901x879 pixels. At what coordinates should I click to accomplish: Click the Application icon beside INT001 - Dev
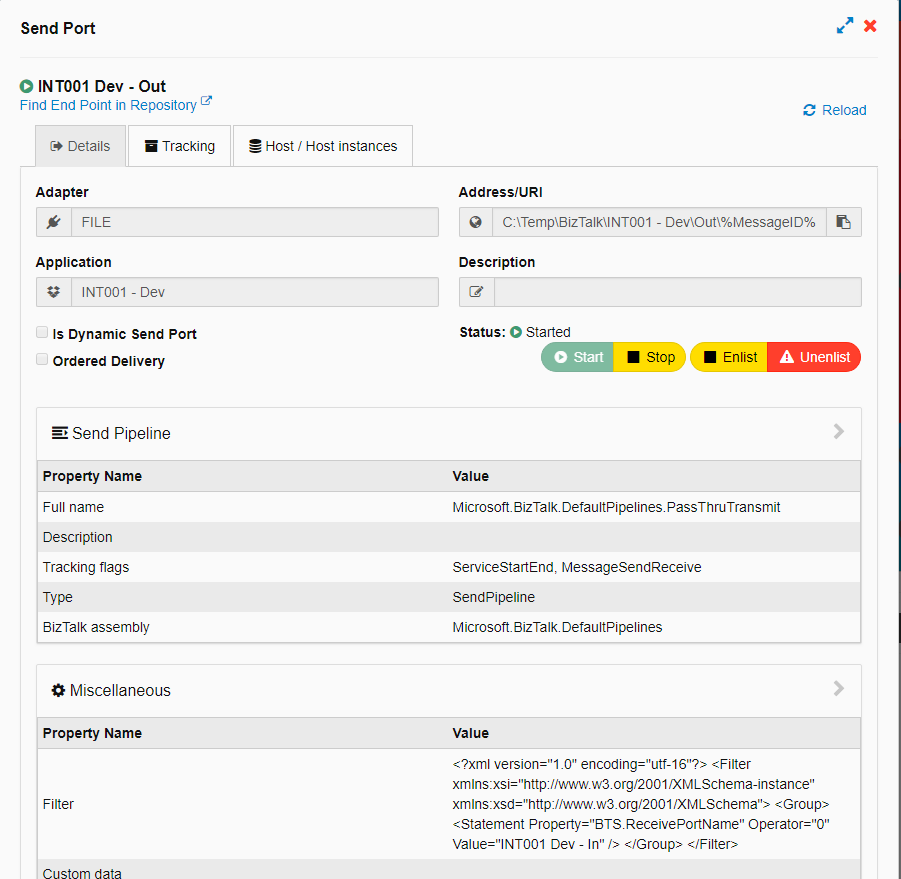click(54, 292)
